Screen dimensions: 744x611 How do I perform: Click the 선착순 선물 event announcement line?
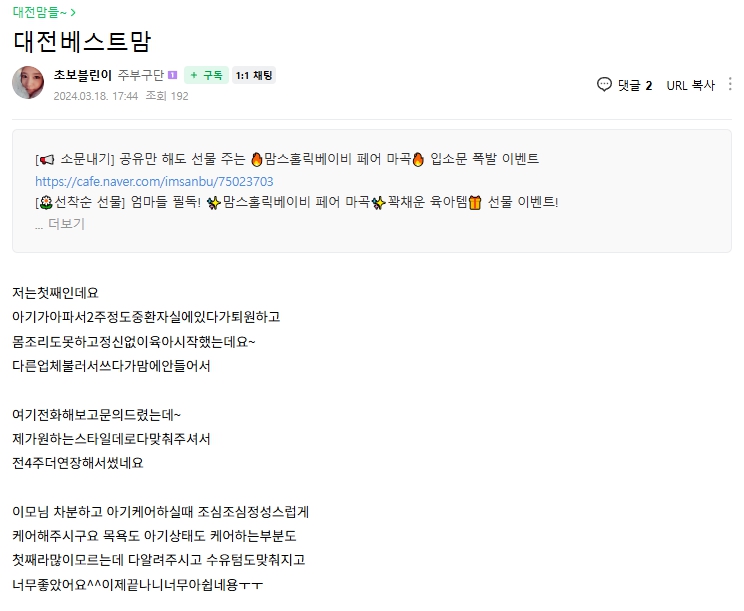pos(297,203)
